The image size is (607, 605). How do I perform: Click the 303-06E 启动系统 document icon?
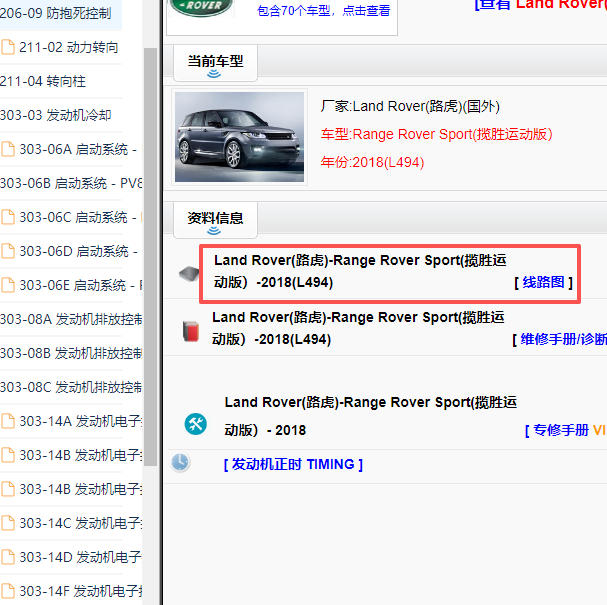point(8,285)
